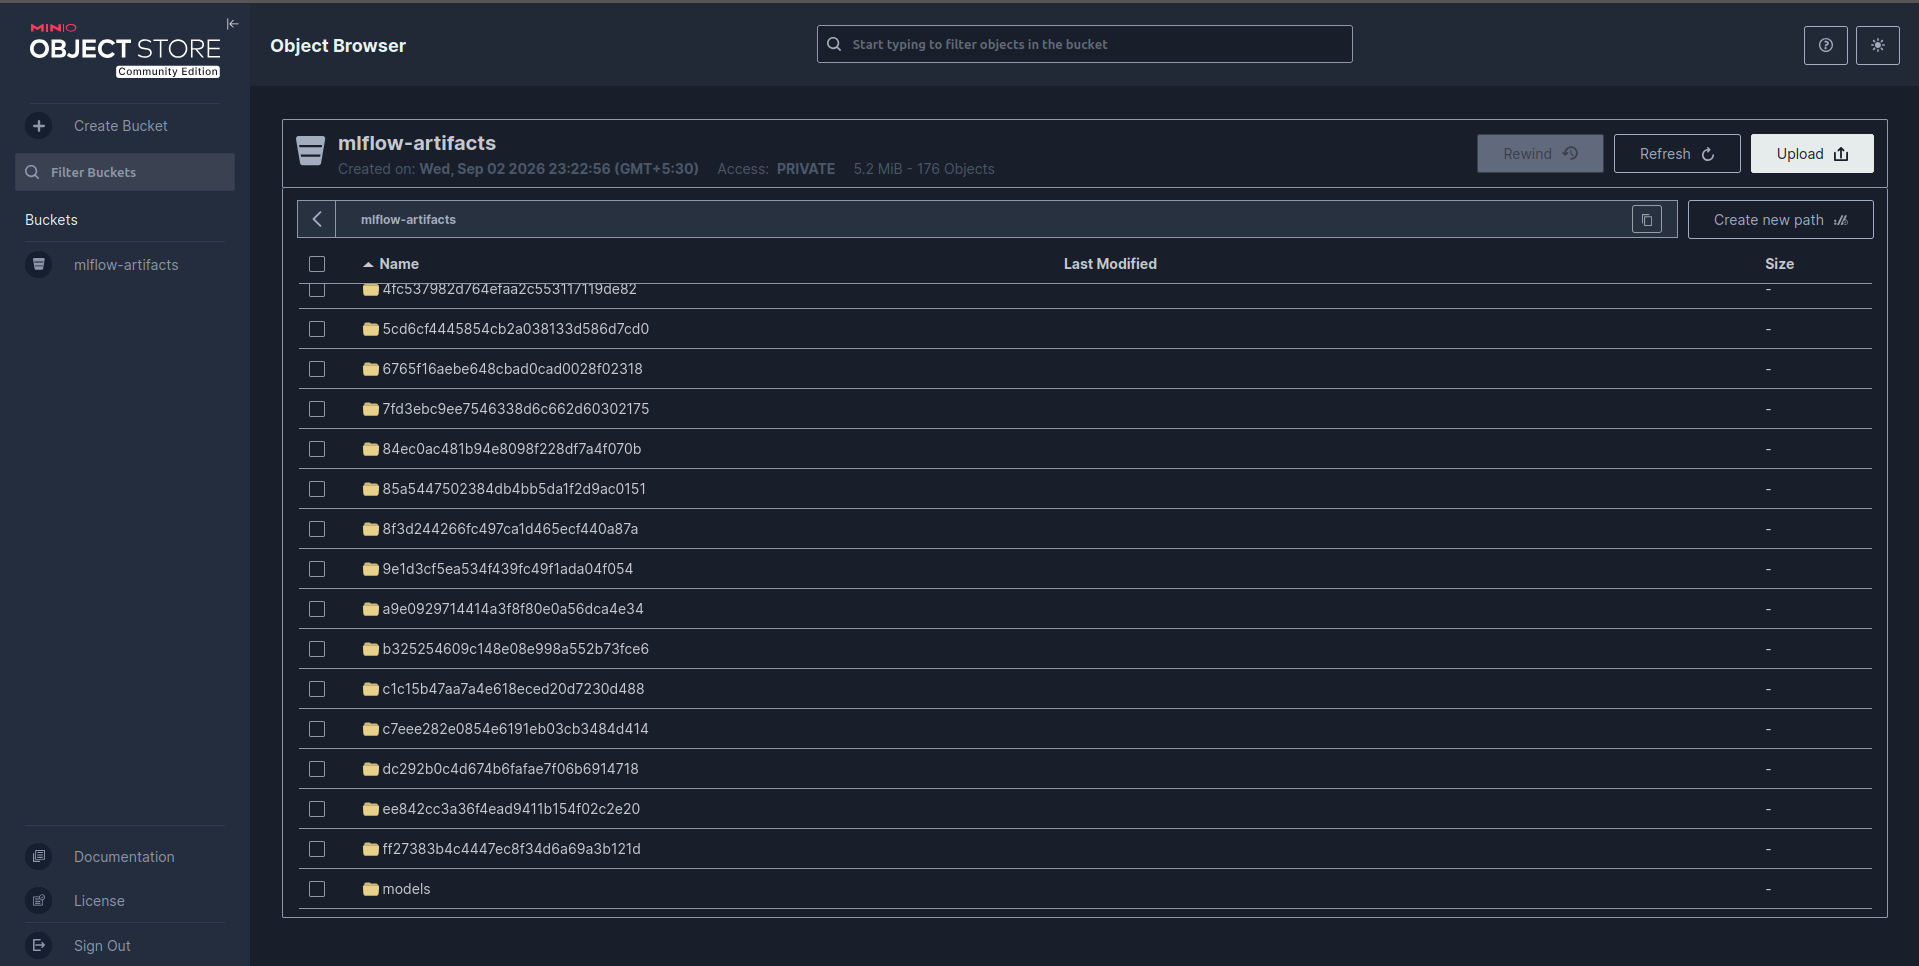Open the ff27383b4c4447ec8f34d6a69a3b121d folder
Viewport: 1919px width, 966px height.
(x=511, y=849)
